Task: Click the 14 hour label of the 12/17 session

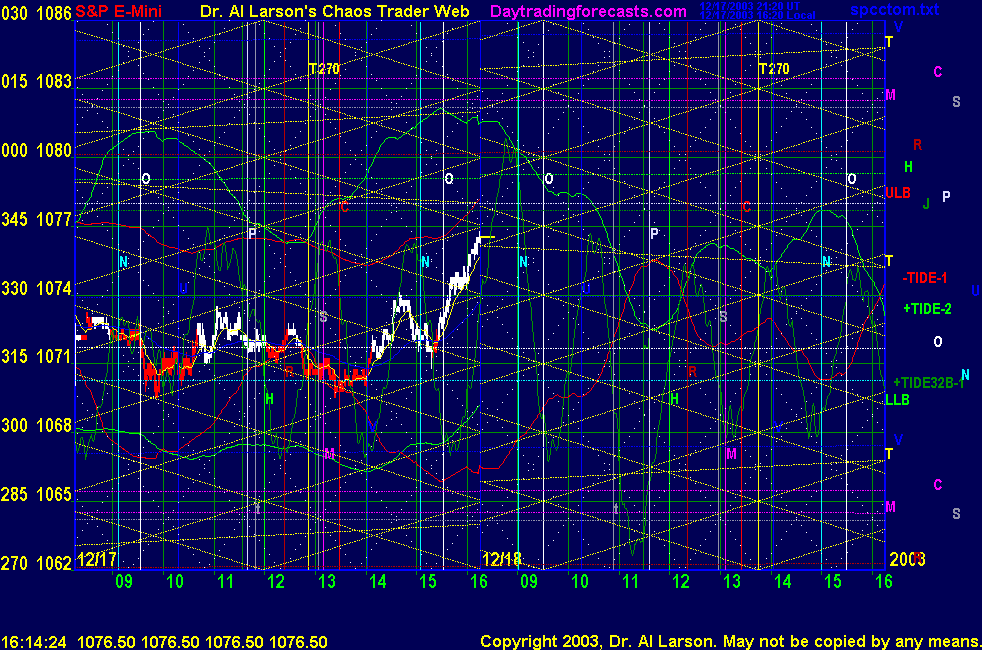Action: tap(378, 581)
